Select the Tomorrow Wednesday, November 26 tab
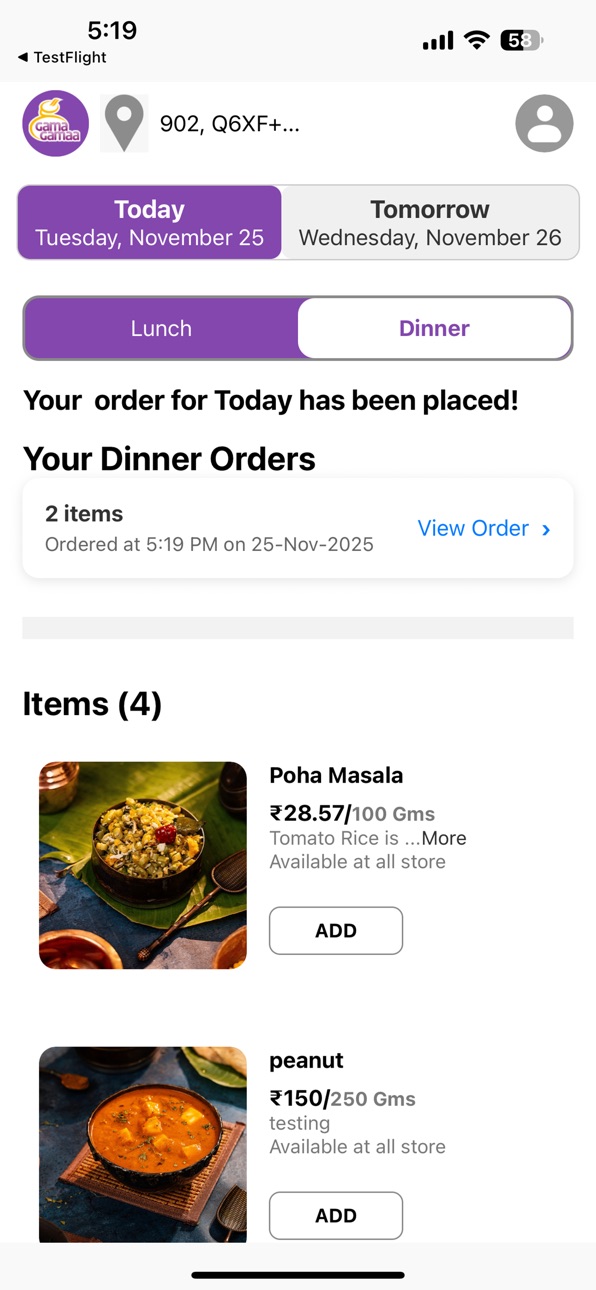596x1290 pixels. (430, 222)
